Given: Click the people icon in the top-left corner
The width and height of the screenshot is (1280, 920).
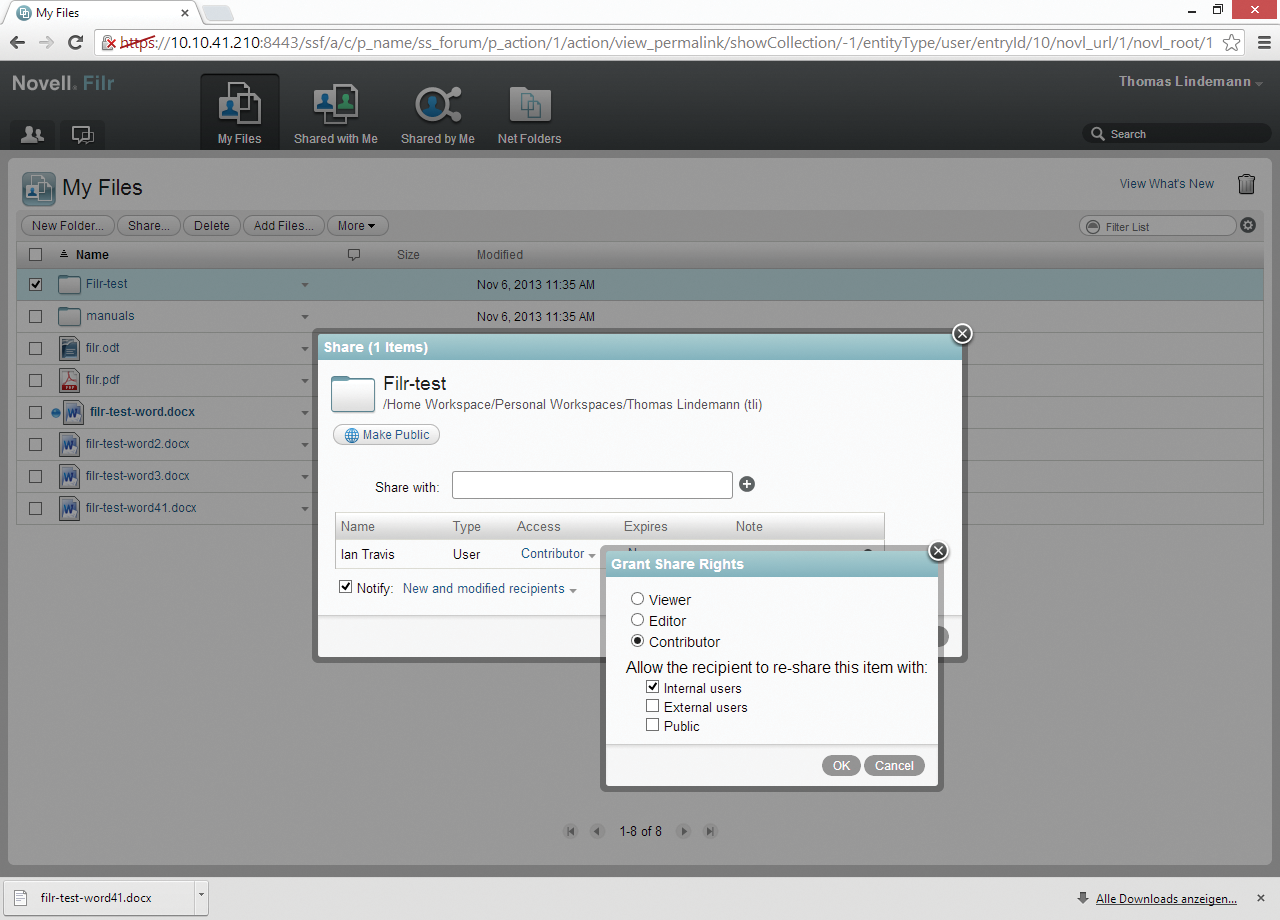Looking at the screenshot, I should click(x=31, y=133).
